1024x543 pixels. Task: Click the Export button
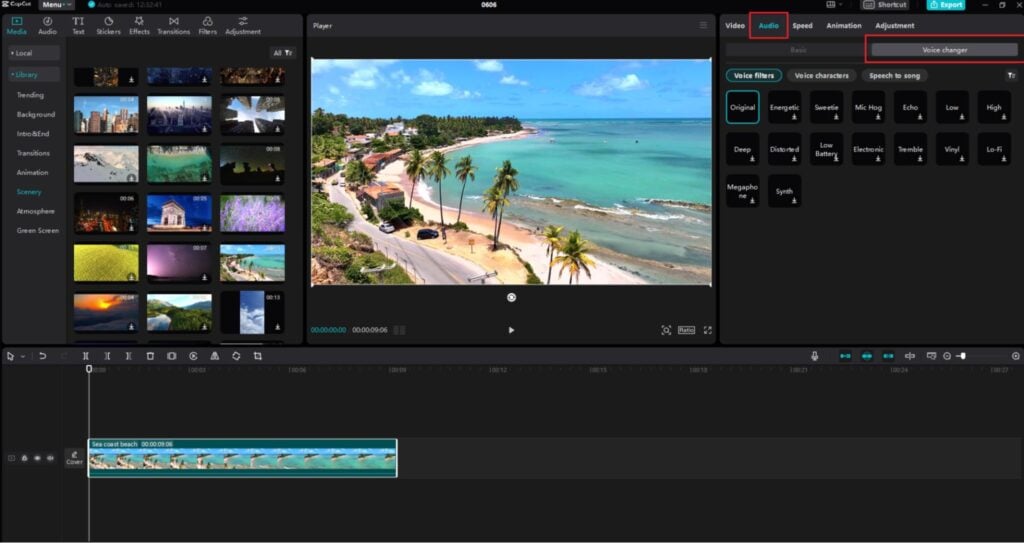[945, 5]
